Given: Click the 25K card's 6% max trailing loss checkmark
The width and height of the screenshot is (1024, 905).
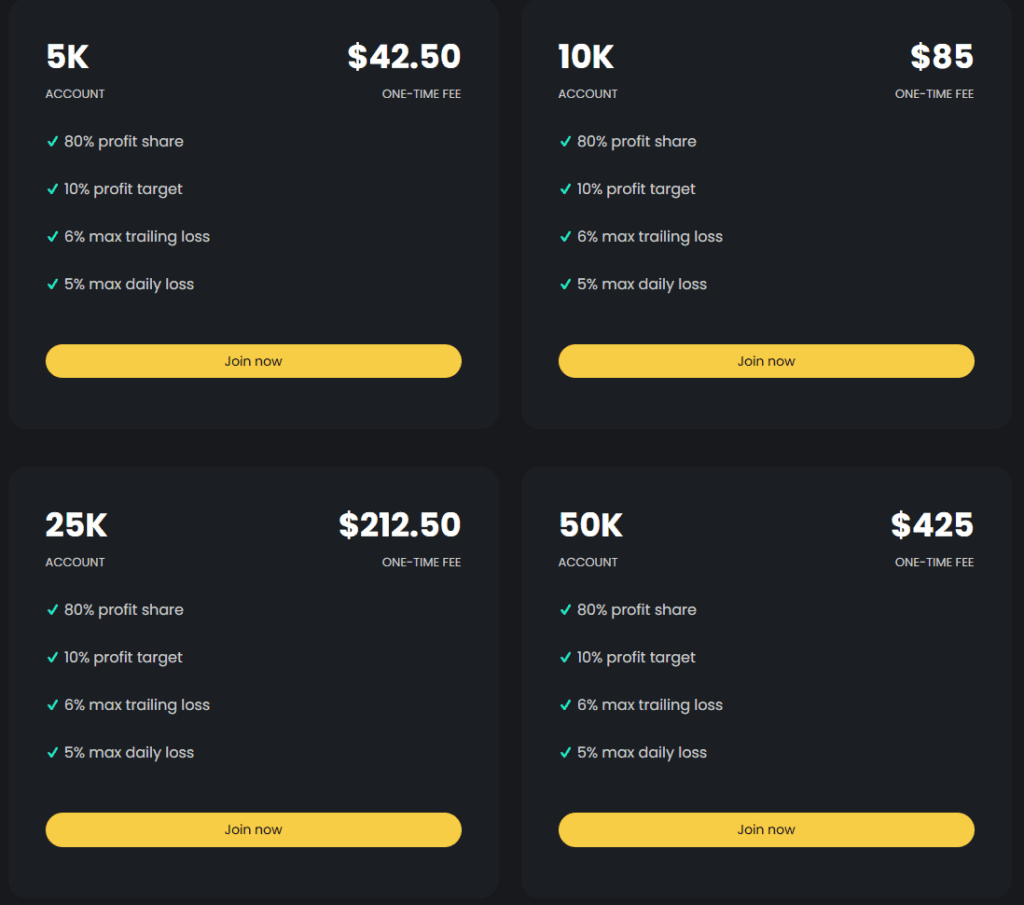Looking at the screenshot, I should [x=52, y=705].
